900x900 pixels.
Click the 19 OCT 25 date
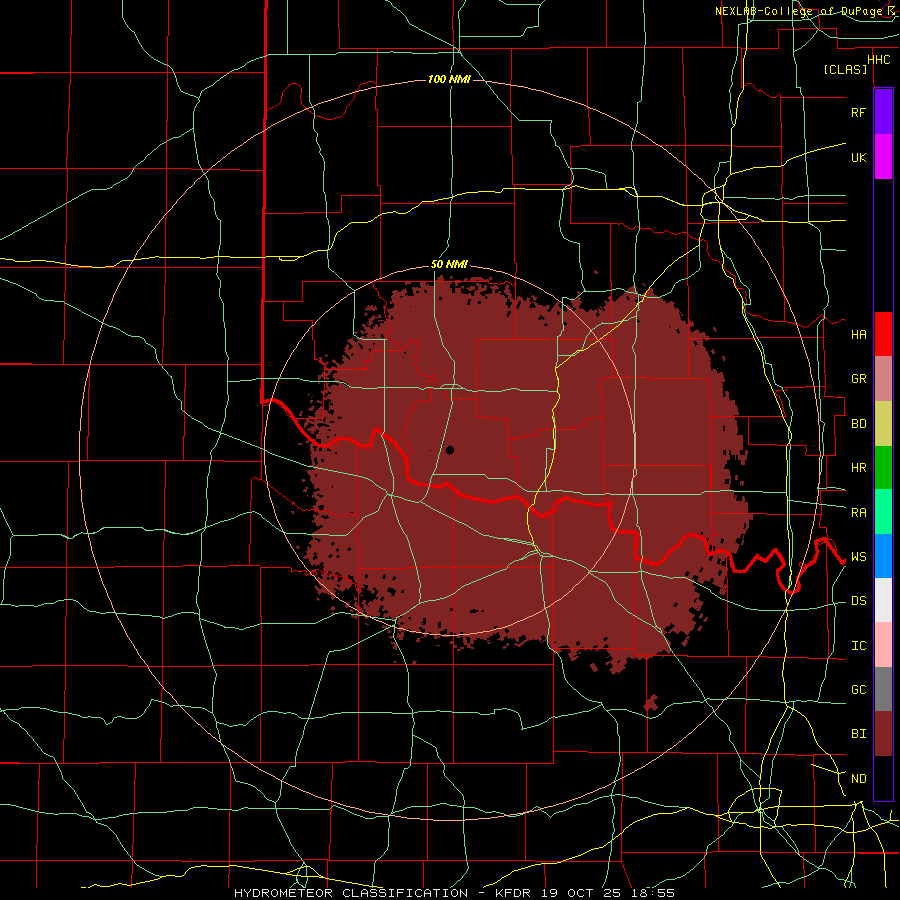(582, 893)
